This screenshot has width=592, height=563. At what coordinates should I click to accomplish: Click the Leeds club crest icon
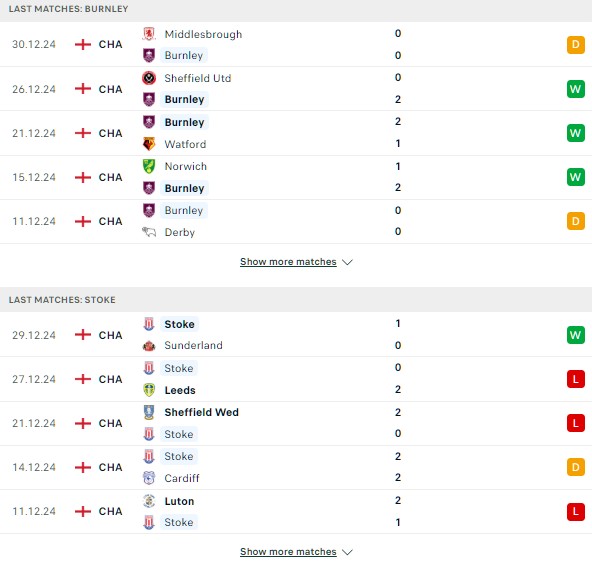149,390
